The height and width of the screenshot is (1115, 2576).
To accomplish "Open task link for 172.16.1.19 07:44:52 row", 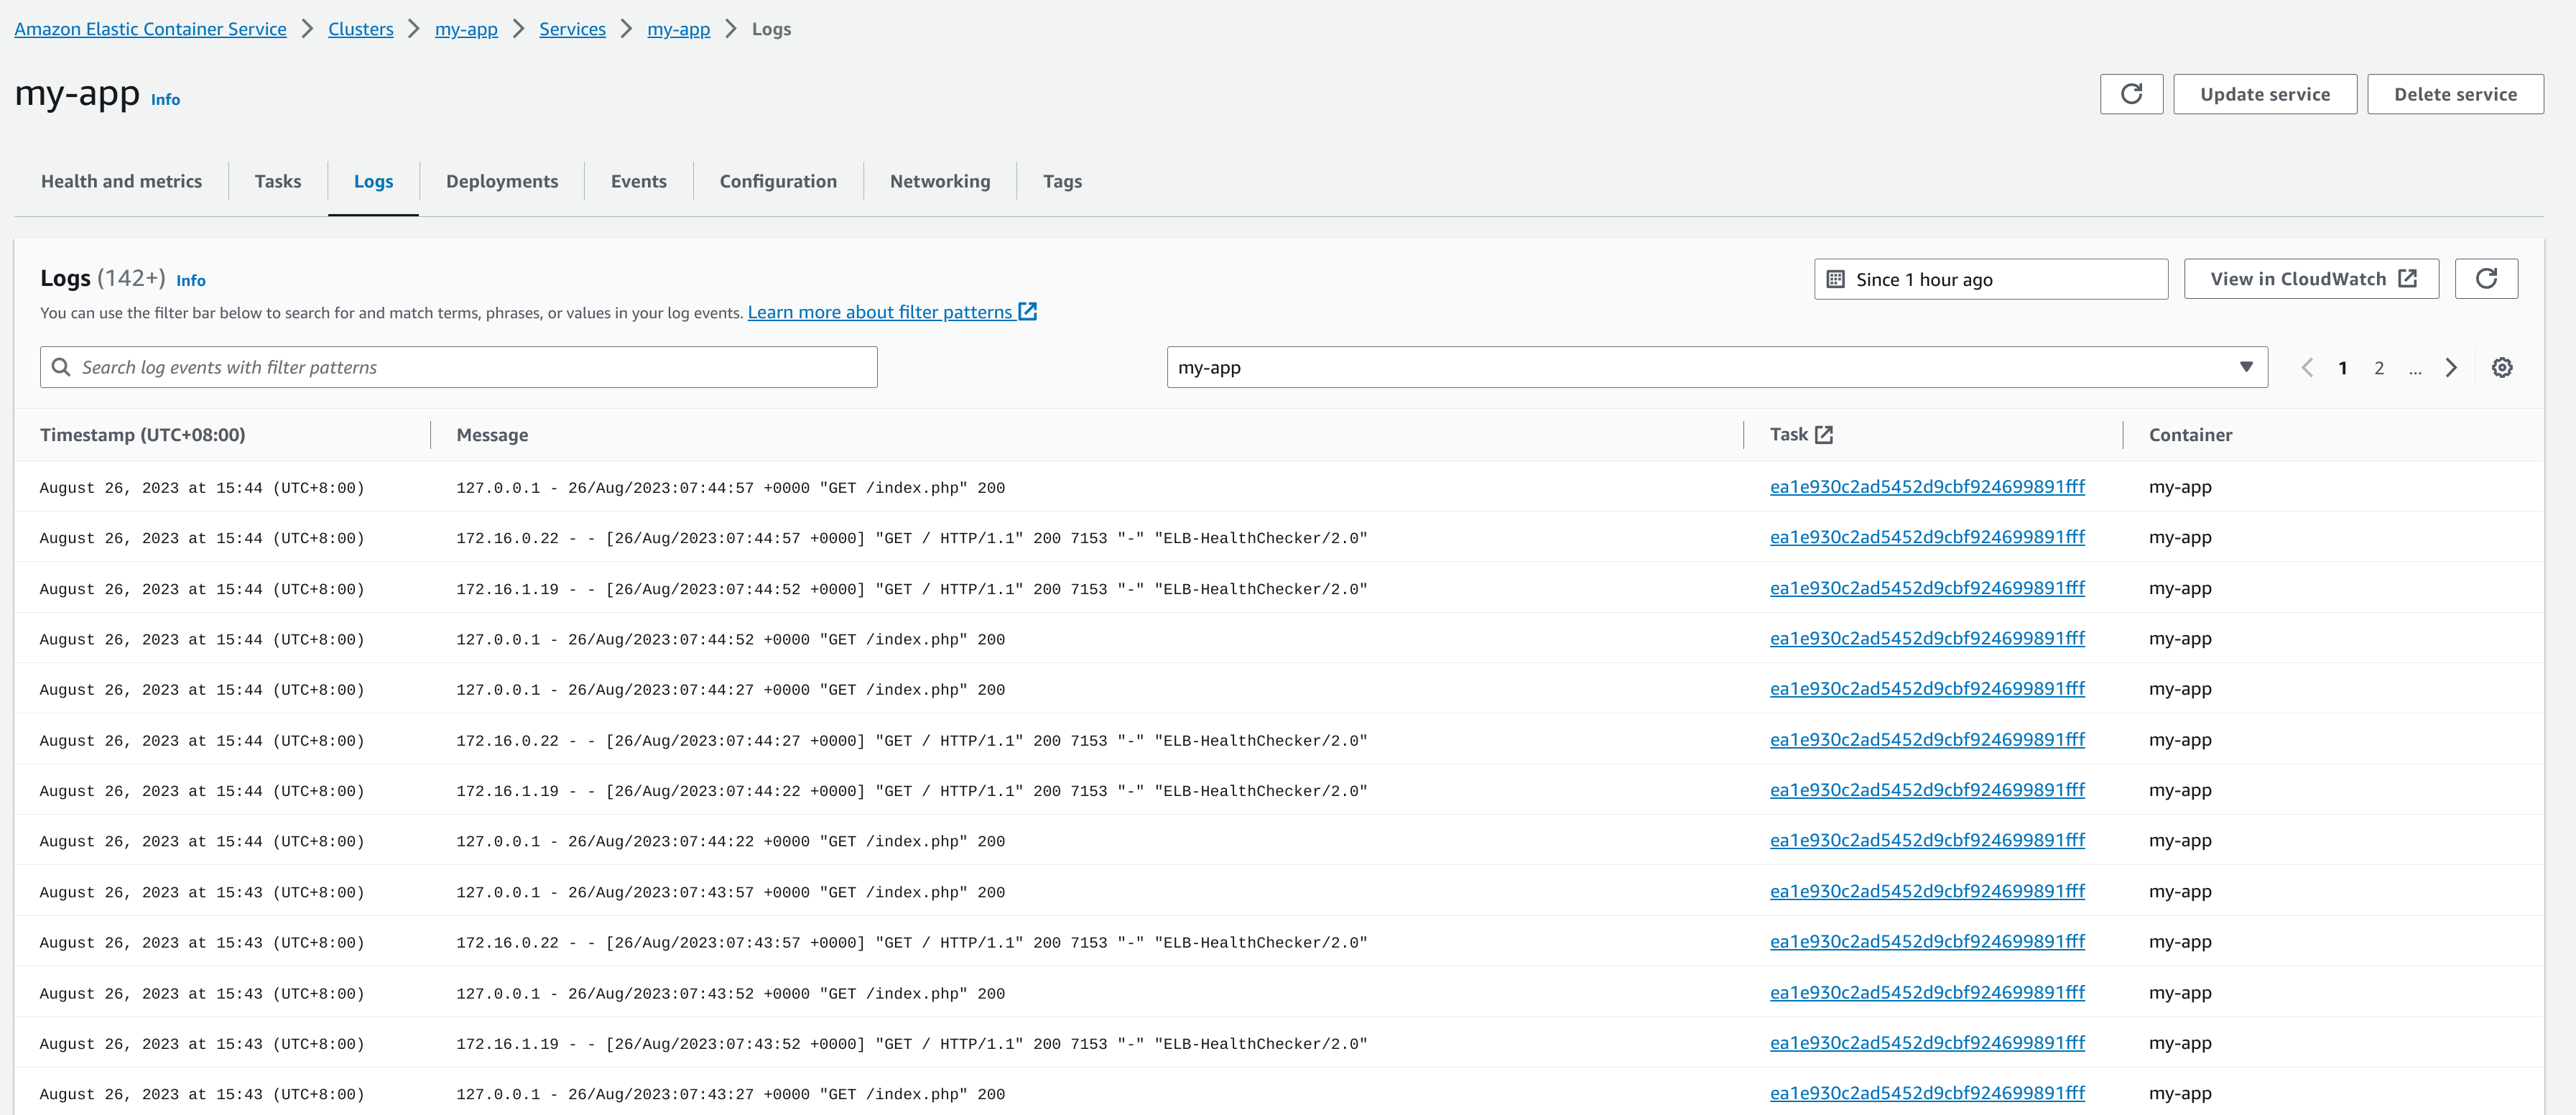I will 1927,588.
